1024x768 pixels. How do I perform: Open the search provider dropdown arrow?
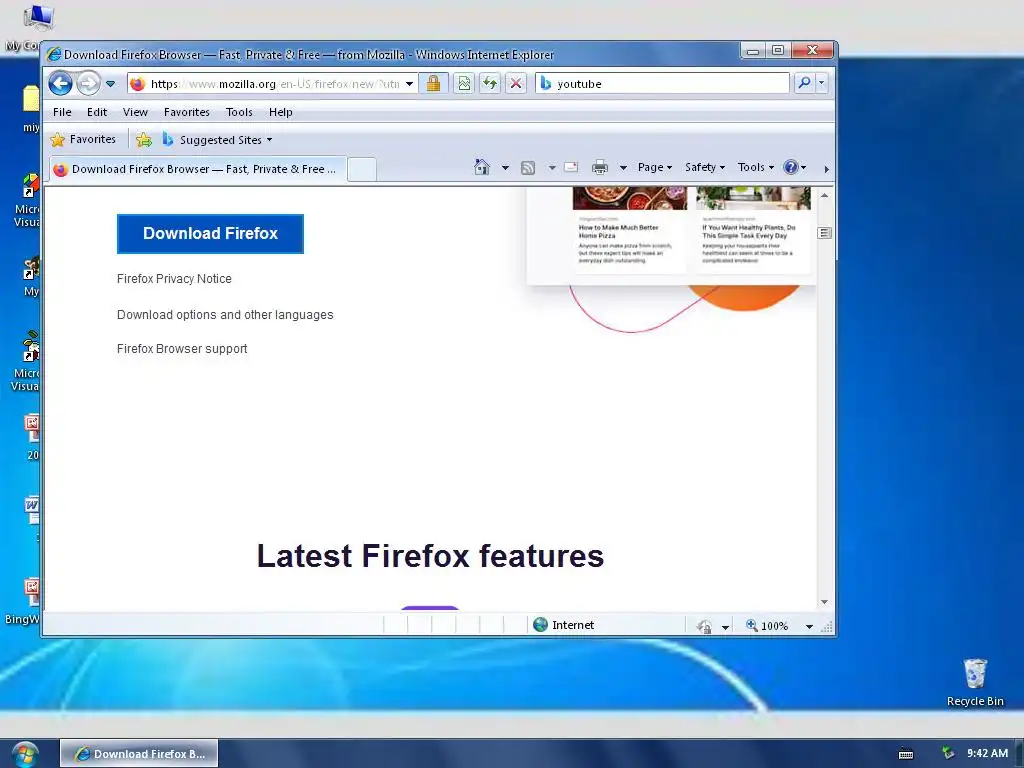point(822,83)
